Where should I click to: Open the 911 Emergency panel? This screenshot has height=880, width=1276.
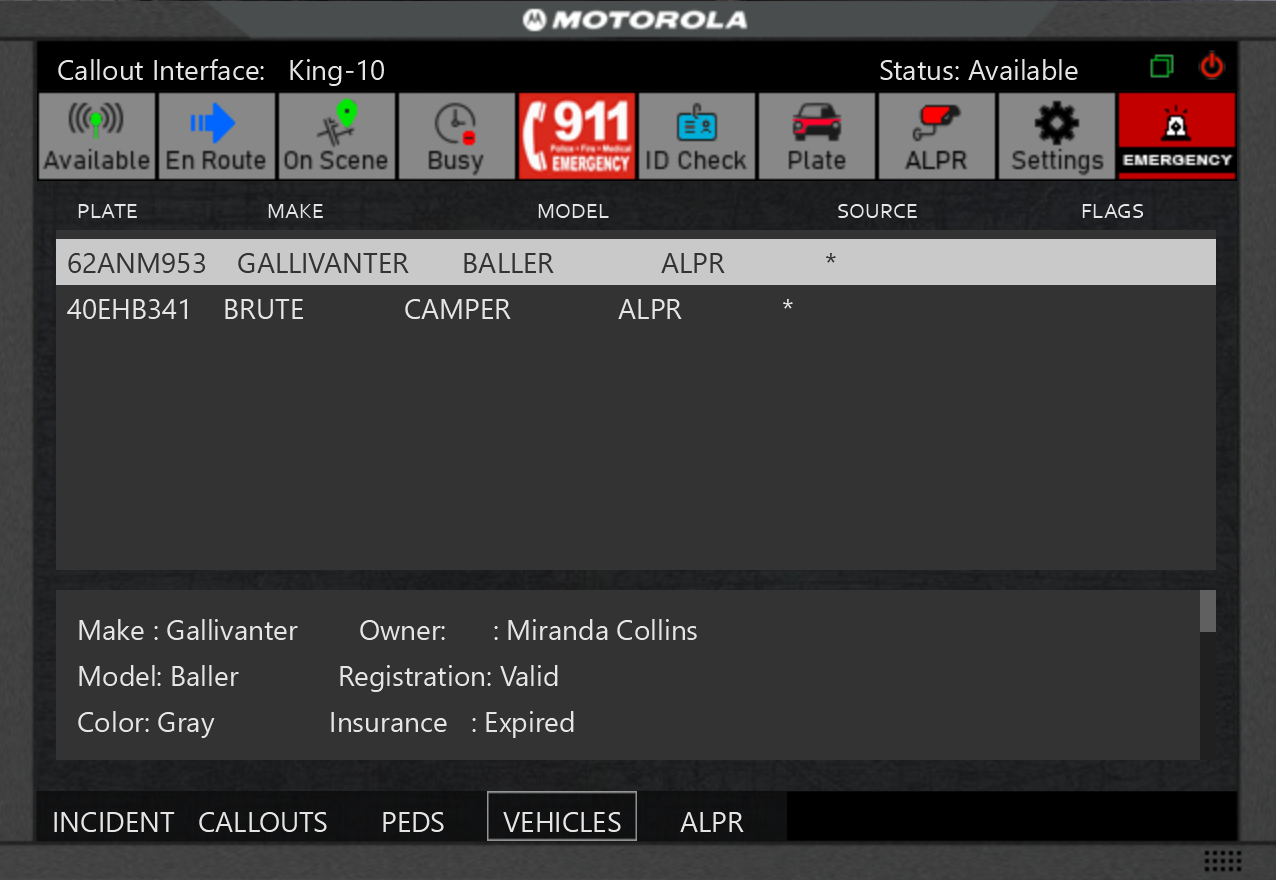click(x=577, y=137)
